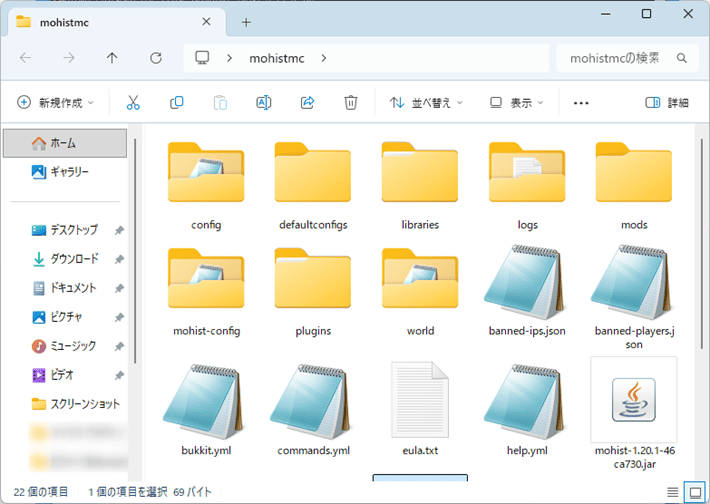Image resolution: width=710 pixels, height=504 pixels.
Task: Select the defaultconfigs folder
Action: point(313,186)
